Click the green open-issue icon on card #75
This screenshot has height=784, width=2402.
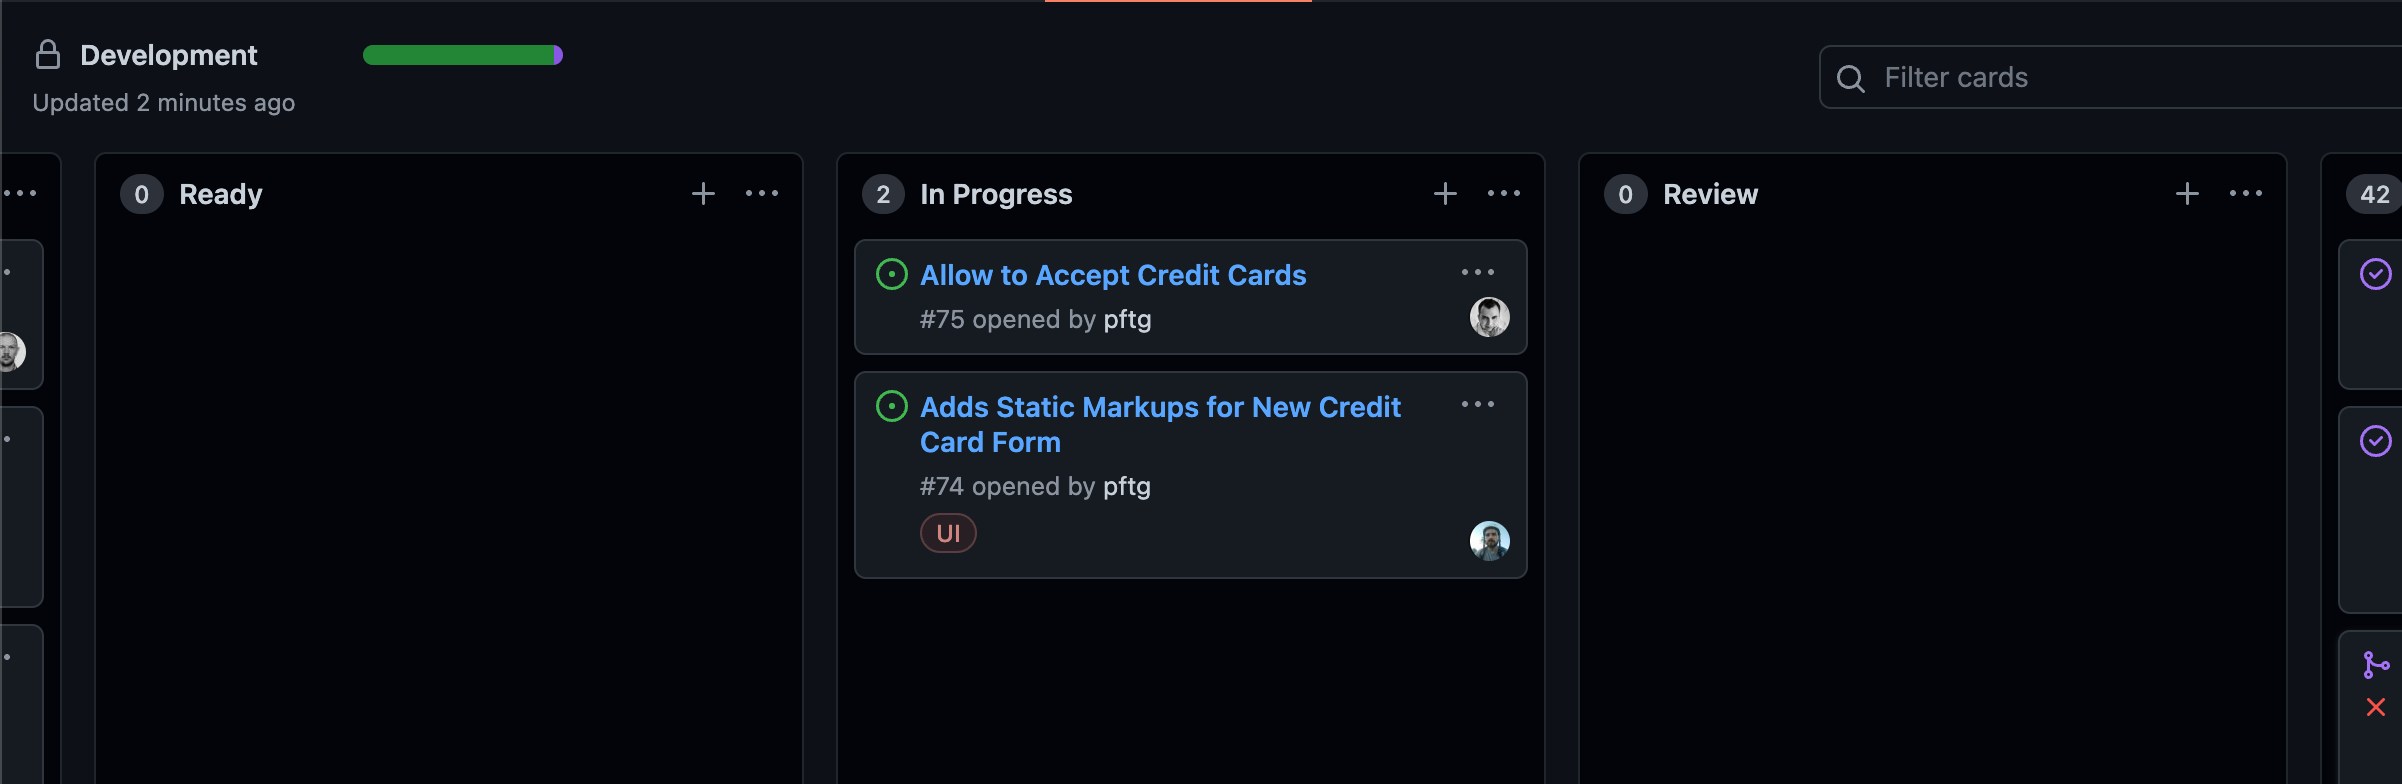891,273
